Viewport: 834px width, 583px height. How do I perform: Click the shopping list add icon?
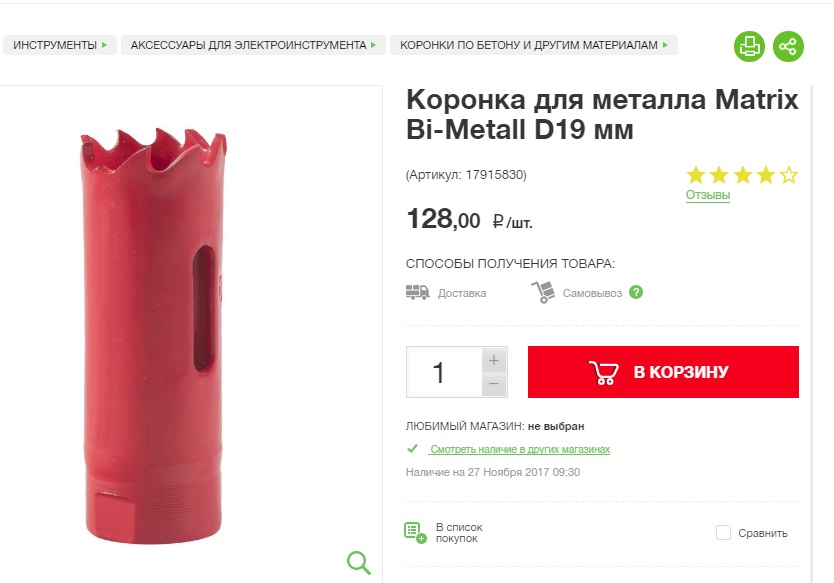[415, 532]
